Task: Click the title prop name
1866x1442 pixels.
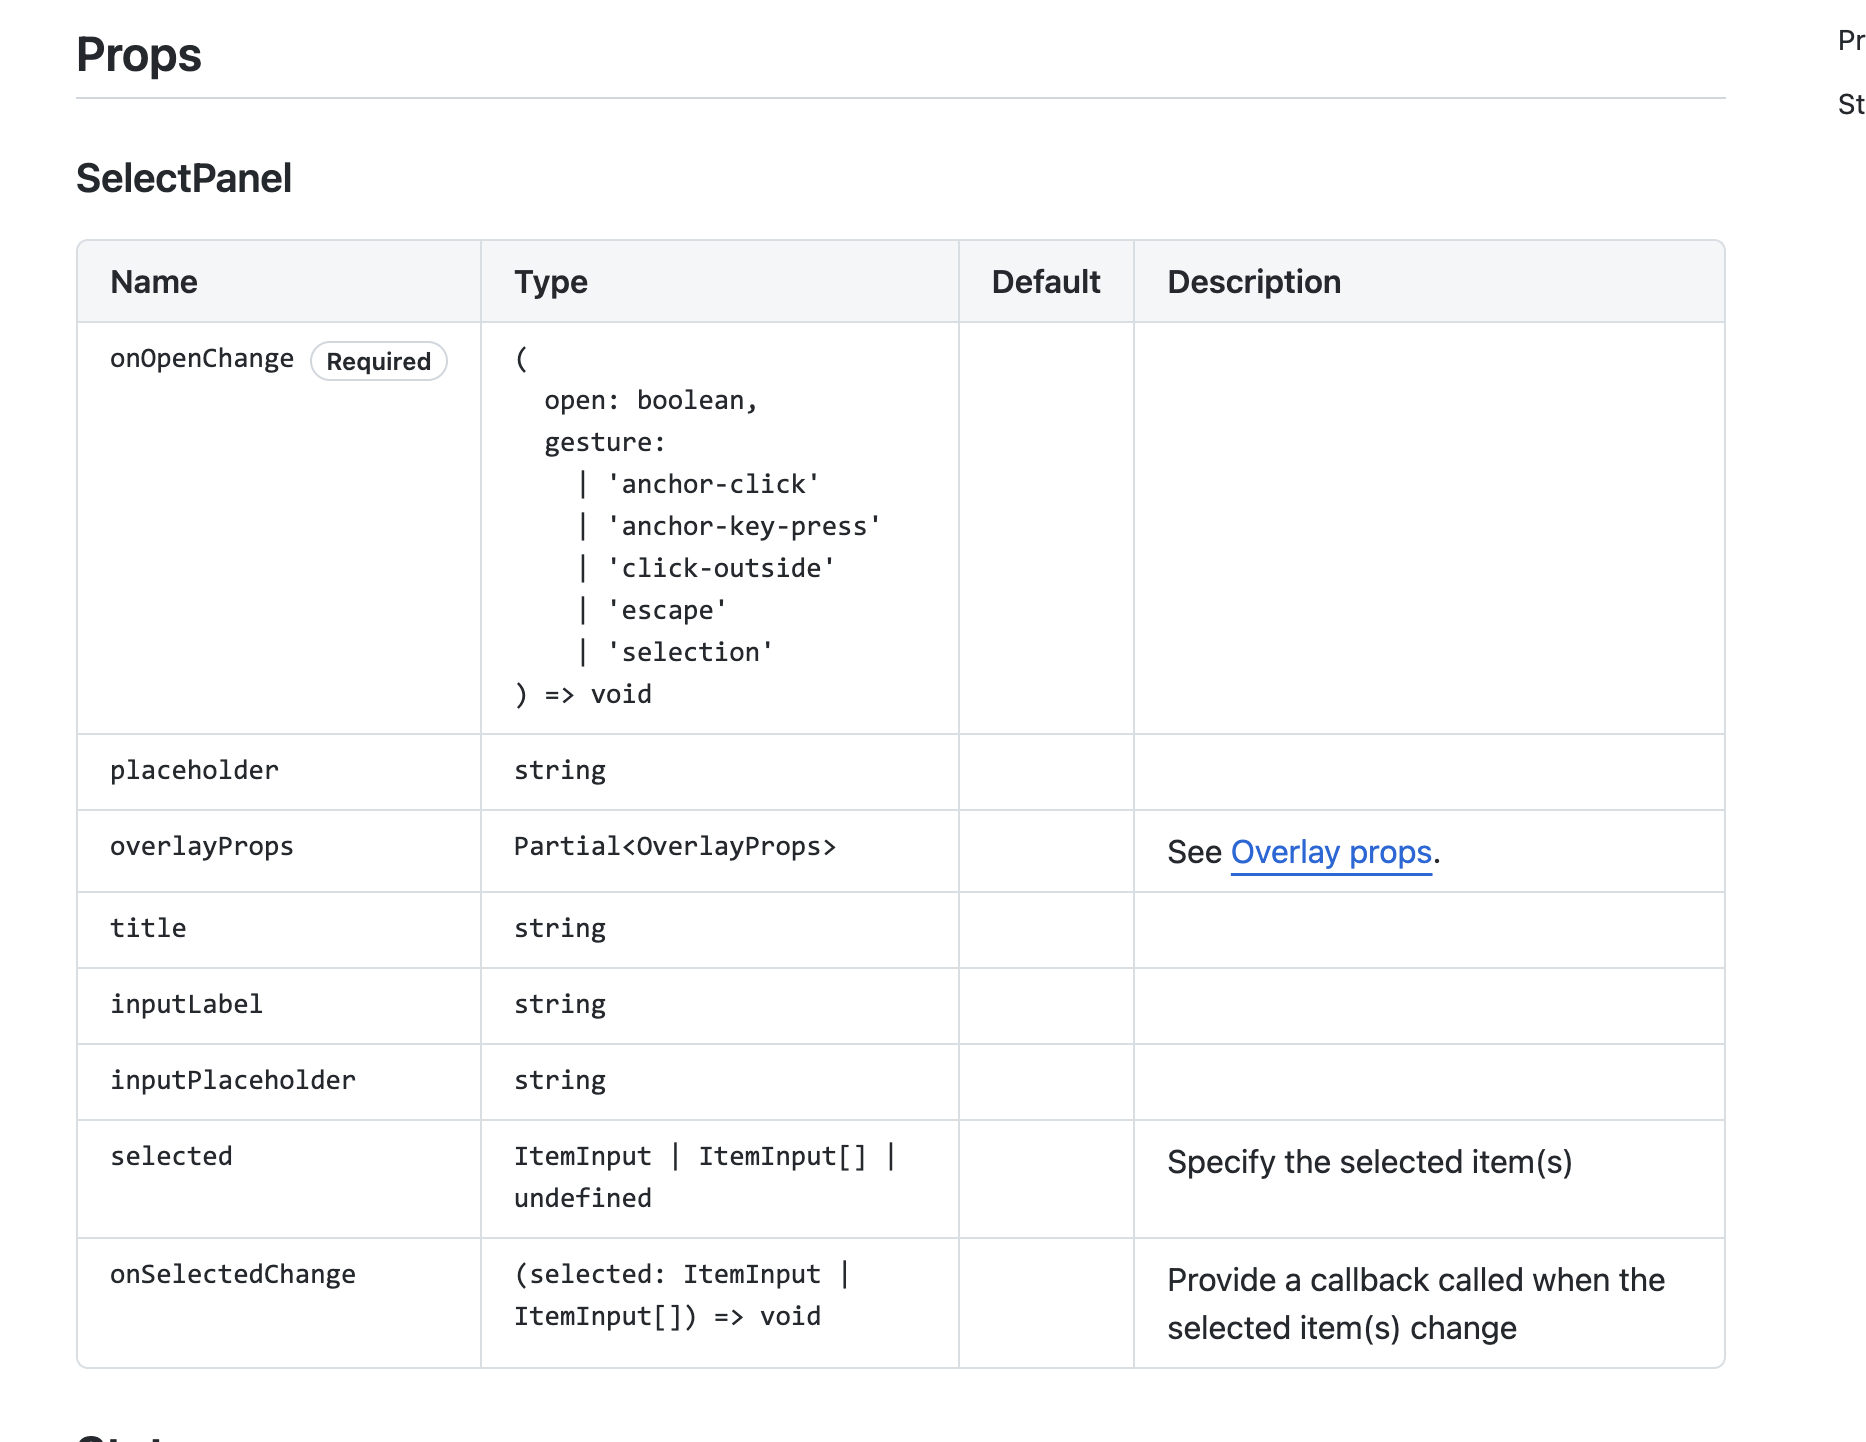Action: 148,929
